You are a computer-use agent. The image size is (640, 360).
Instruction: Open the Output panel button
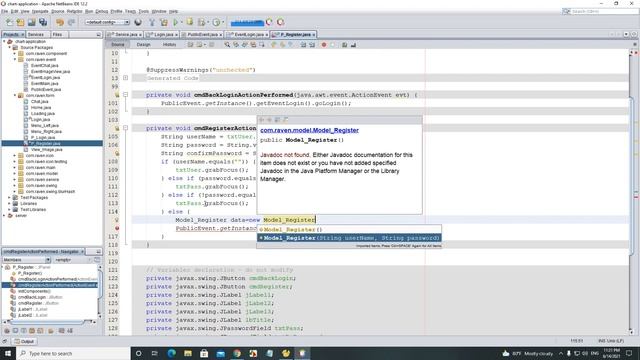(24, 341)
